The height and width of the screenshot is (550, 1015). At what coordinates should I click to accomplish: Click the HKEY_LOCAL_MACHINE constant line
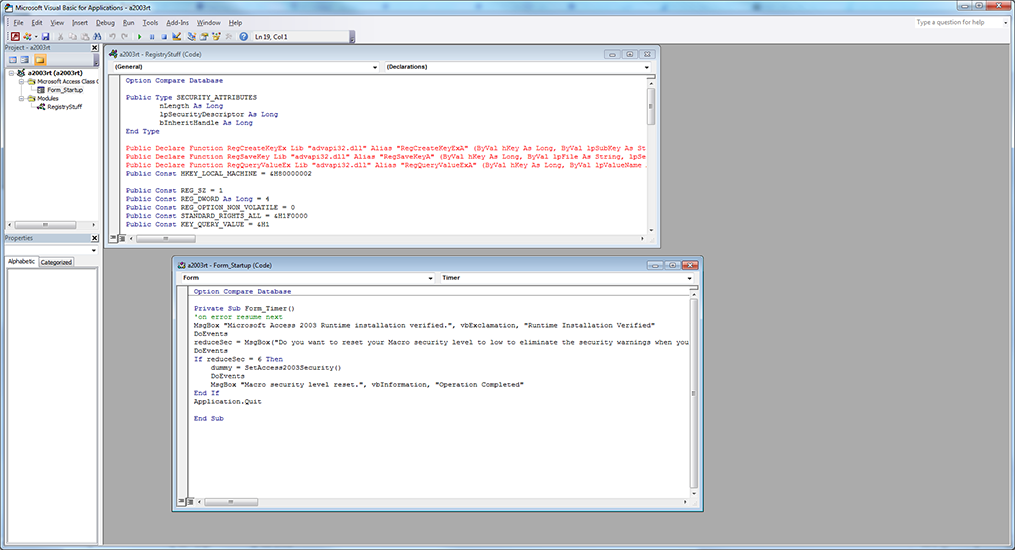tap(219, 173)
